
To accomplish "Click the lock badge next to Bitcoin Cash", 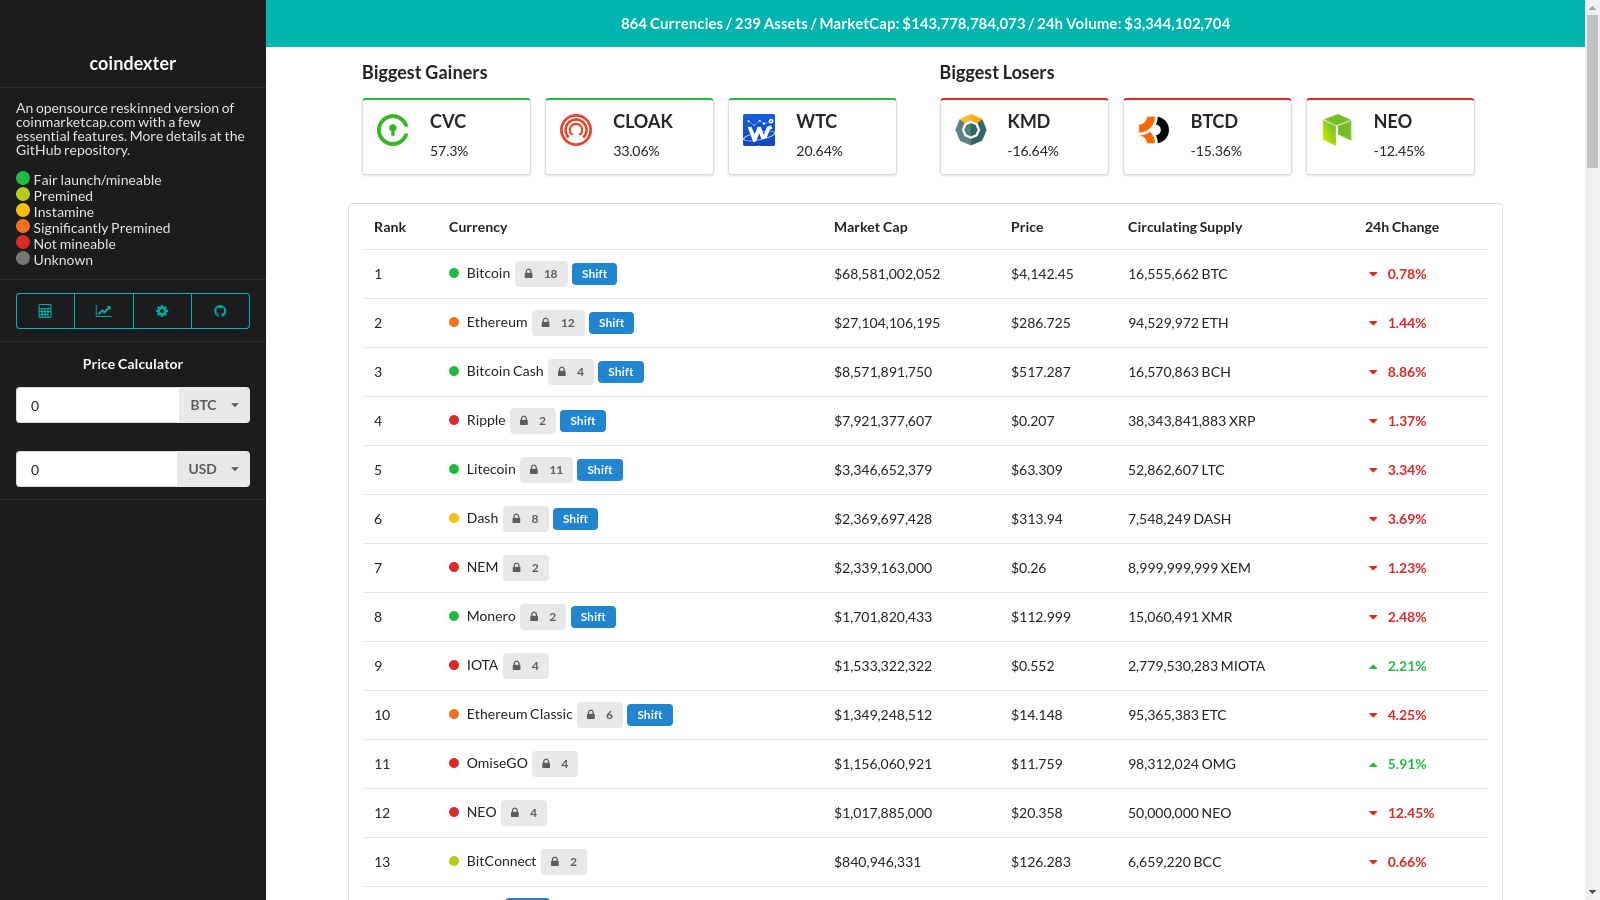I will click(x=571, y=372).
